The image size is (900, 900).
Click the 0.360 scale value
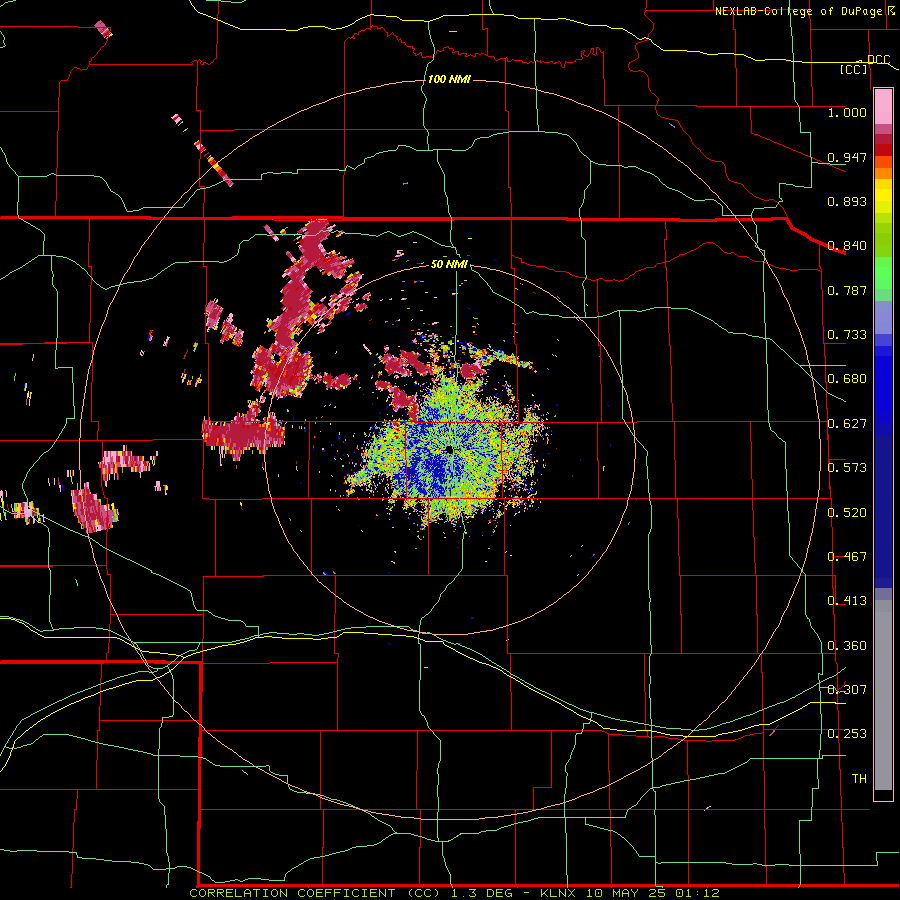coord(847,646)
